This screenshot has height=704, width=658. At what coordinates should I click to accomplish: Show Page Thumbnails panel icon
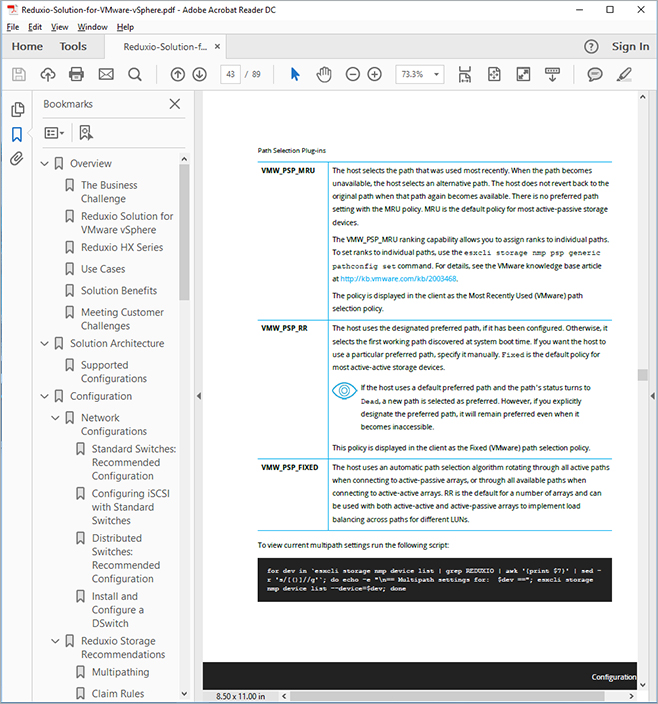pyautogui.click(x=18, y=109)
